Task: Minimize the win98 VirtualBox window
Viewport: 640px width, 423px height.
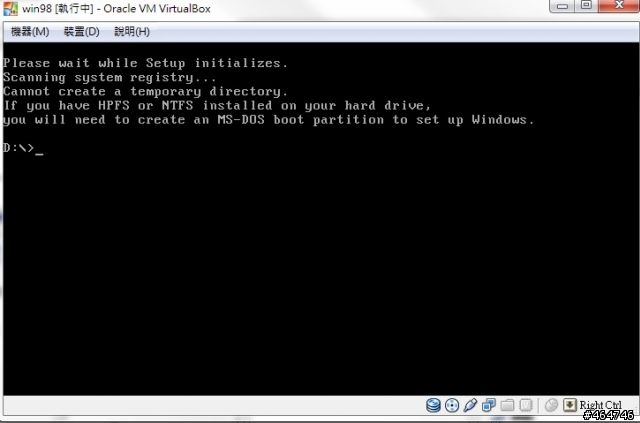Action: point(563,6)
